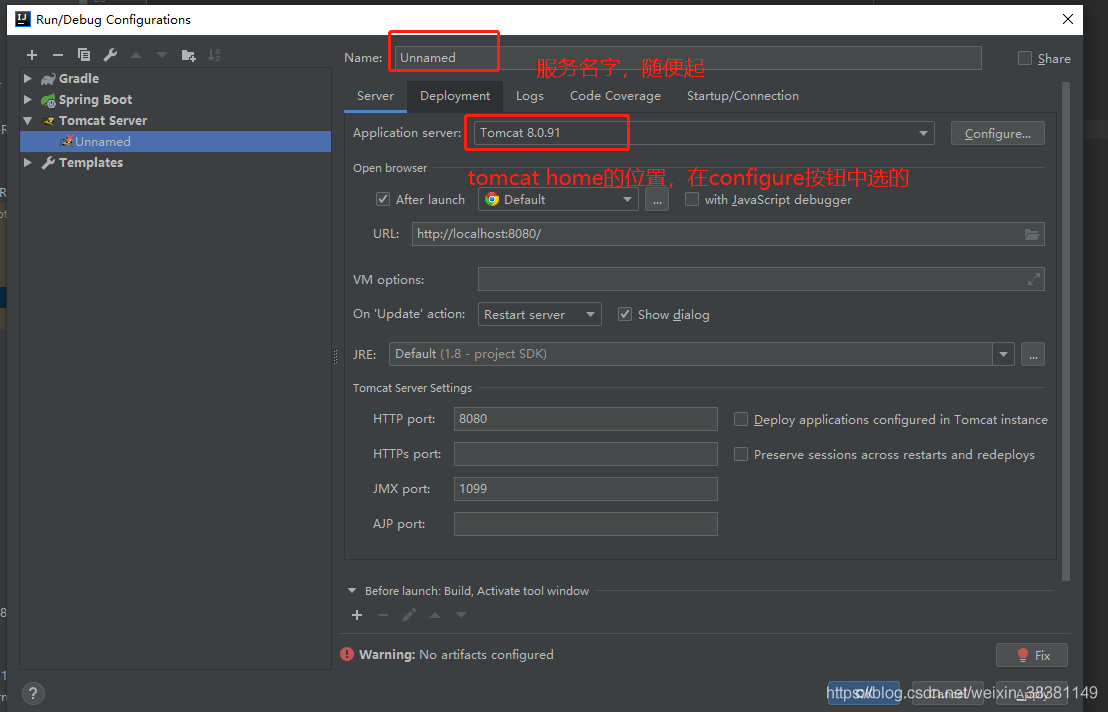The image size is (1108, 712).
Task: Open the Application server dropdown
Action: [x=921, y=133]
